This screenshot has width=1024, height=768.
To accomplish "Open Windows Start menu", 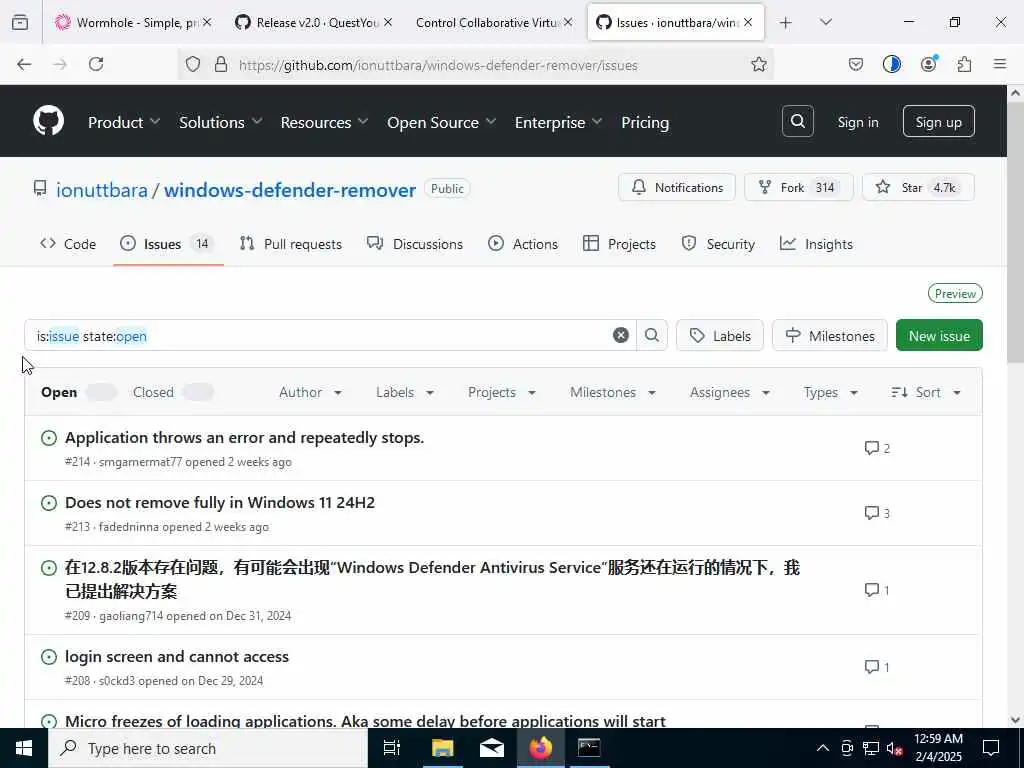I will coord(24,748).
